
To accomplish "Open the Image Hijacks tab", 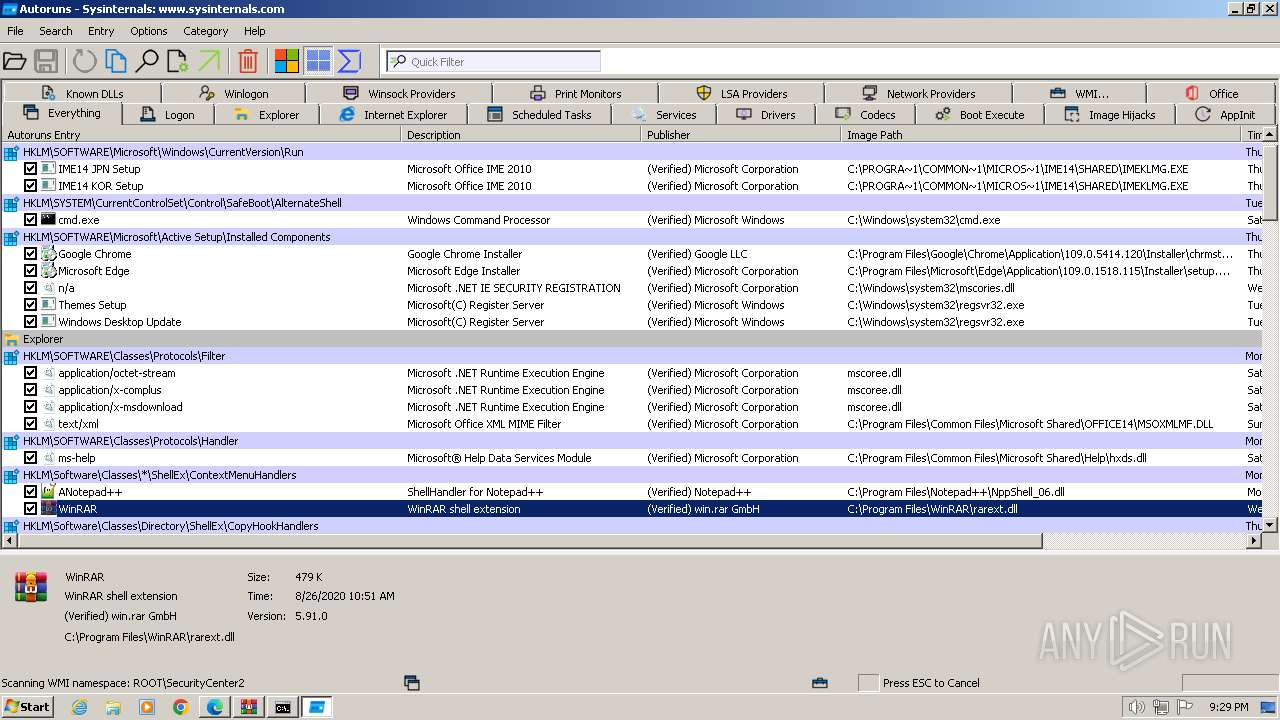I will 1109,115.
